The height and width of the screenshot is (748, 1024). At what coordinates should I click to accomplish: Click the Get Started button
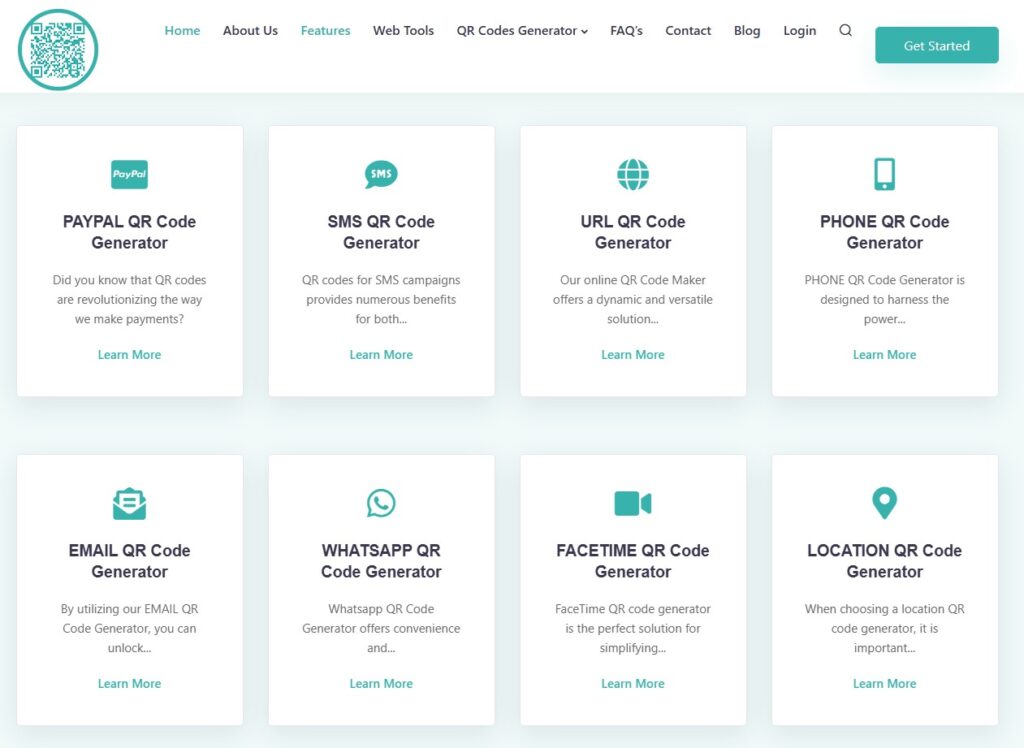[936, 45]
